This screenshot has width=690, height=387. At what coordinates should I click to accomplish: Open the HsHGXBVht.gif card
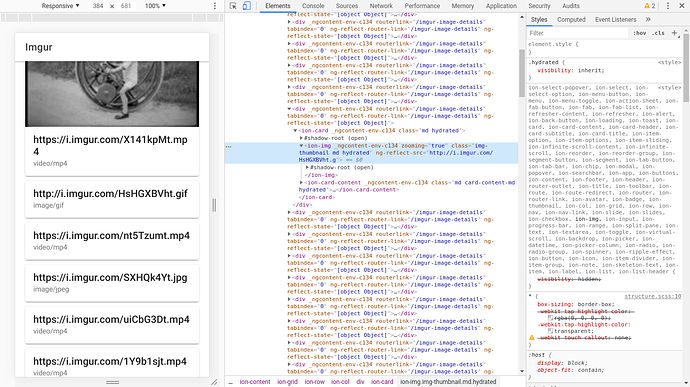pyautogui.click(x=112, y=199)
